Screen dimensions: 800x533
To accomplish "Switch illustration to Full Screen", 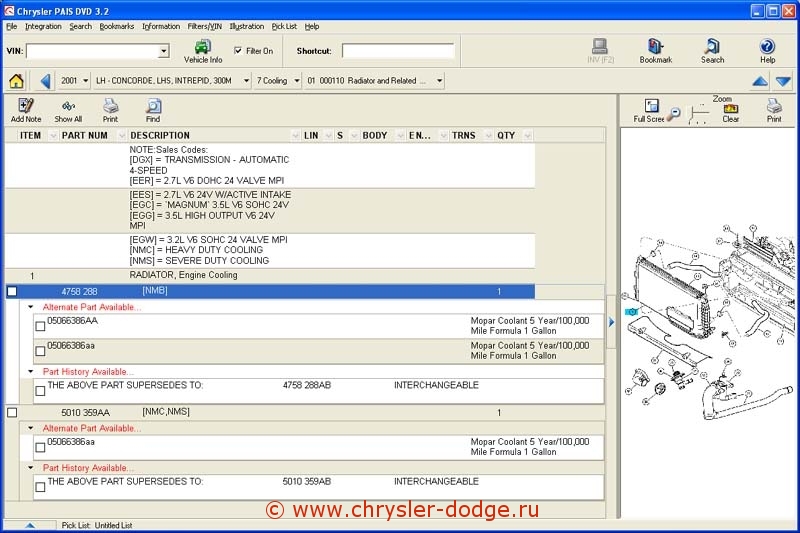I will pos(649,111).
